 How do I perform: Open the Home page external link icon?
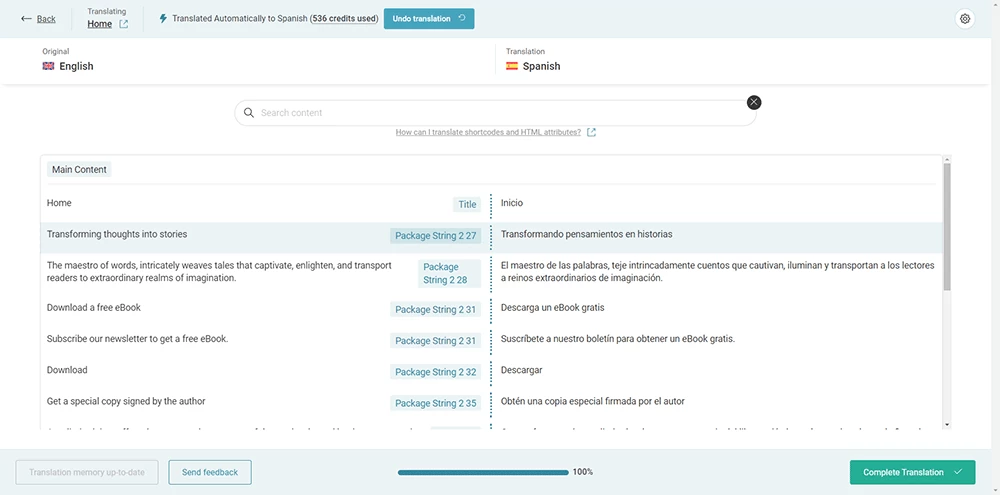[x=124, y=24]
